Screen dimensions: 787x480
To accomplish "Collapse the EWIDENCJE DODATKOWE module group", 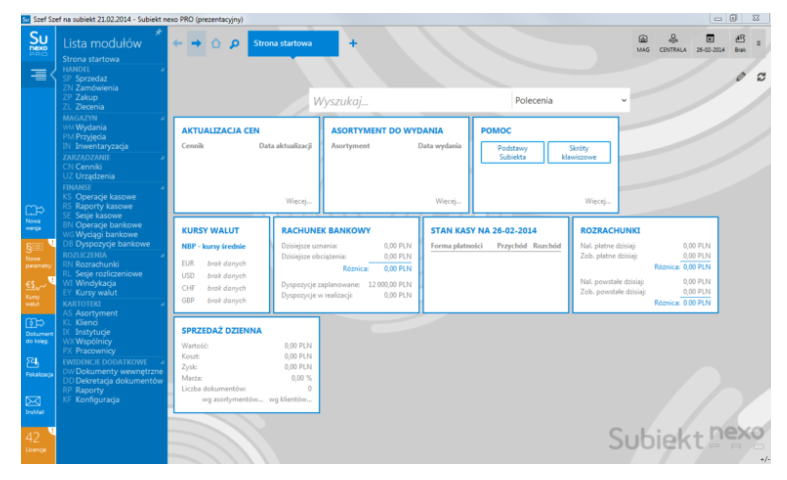I will (162, 362).
